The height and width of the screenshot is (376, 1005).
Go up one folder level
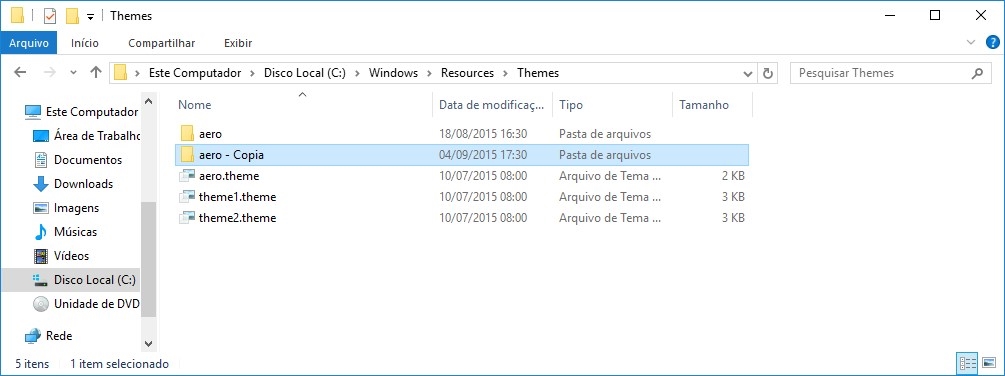click(96, 72)
